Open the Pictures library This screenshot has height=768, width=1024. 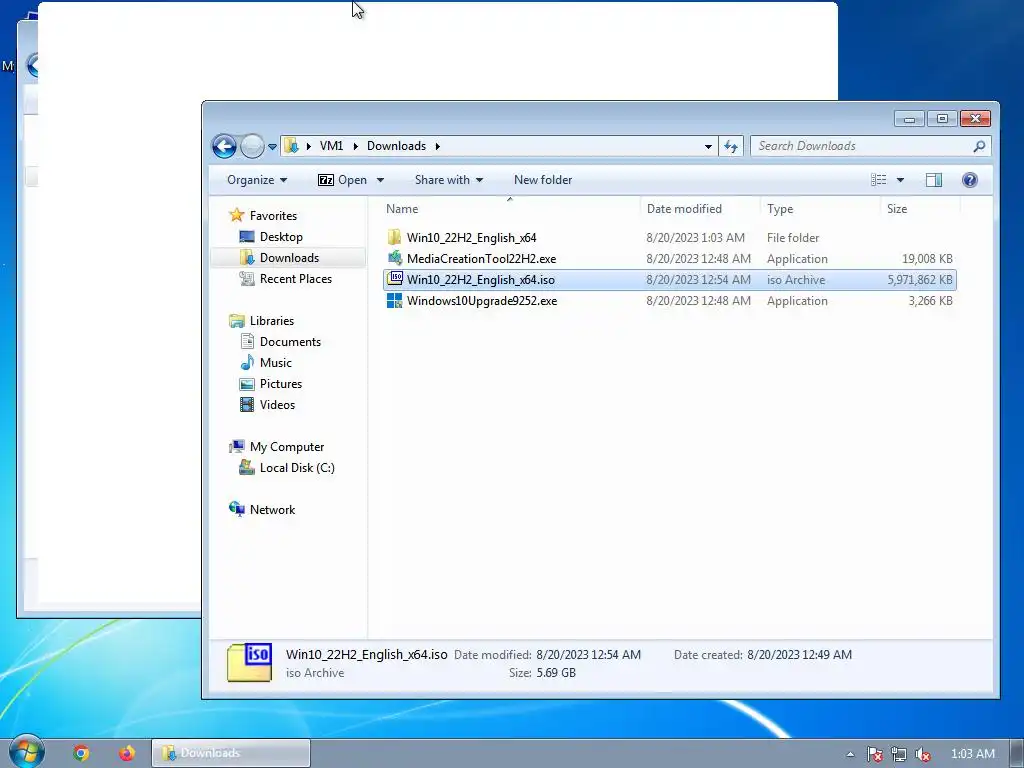pos(281,383)
